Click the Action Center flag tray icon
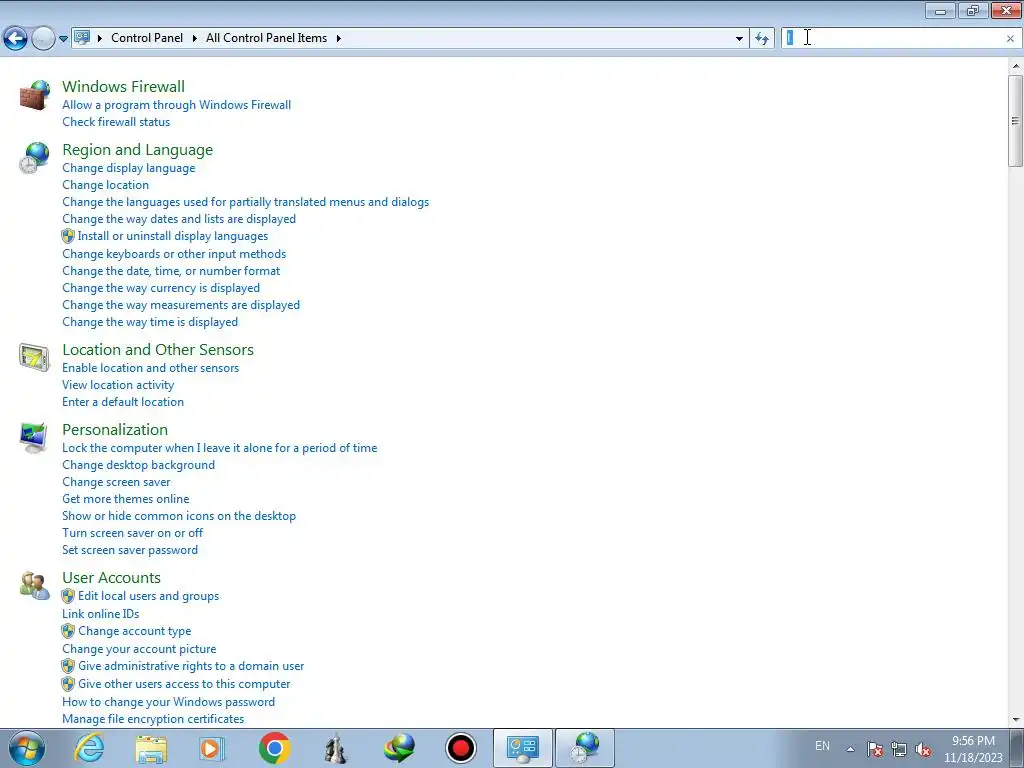Viewport: 1024px width, 768px height. pyautogui.click(x=874, y=749)
